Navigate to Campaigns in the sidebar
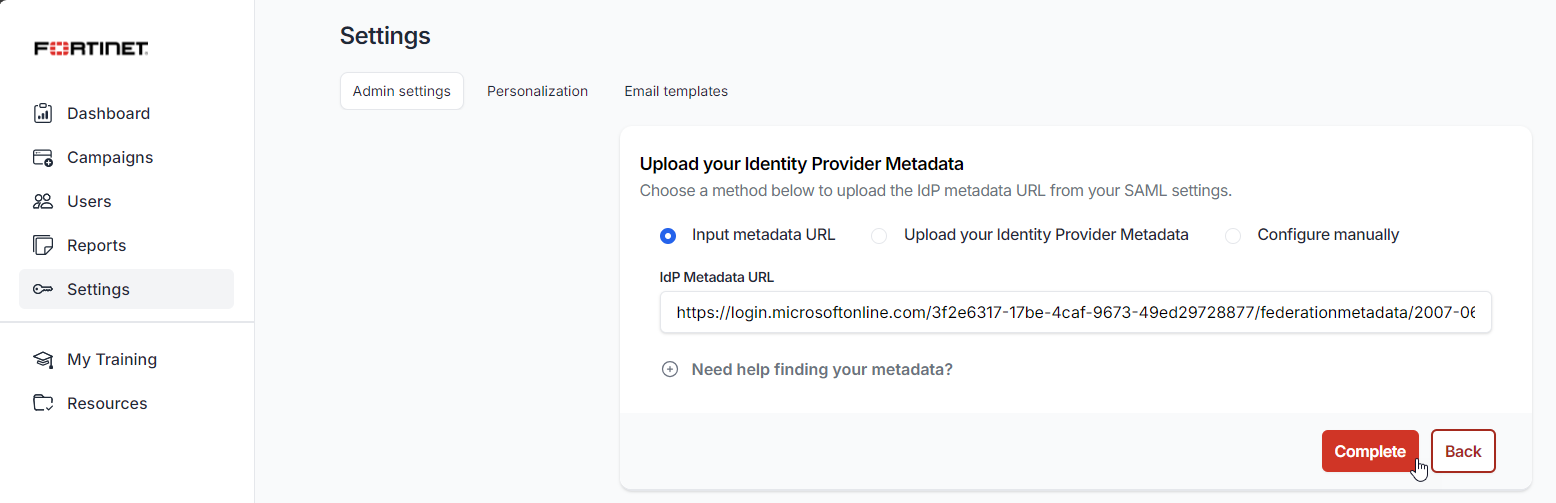Image resolution: width=1556 pixels, height=503 pixels. [x=110, y=157]
